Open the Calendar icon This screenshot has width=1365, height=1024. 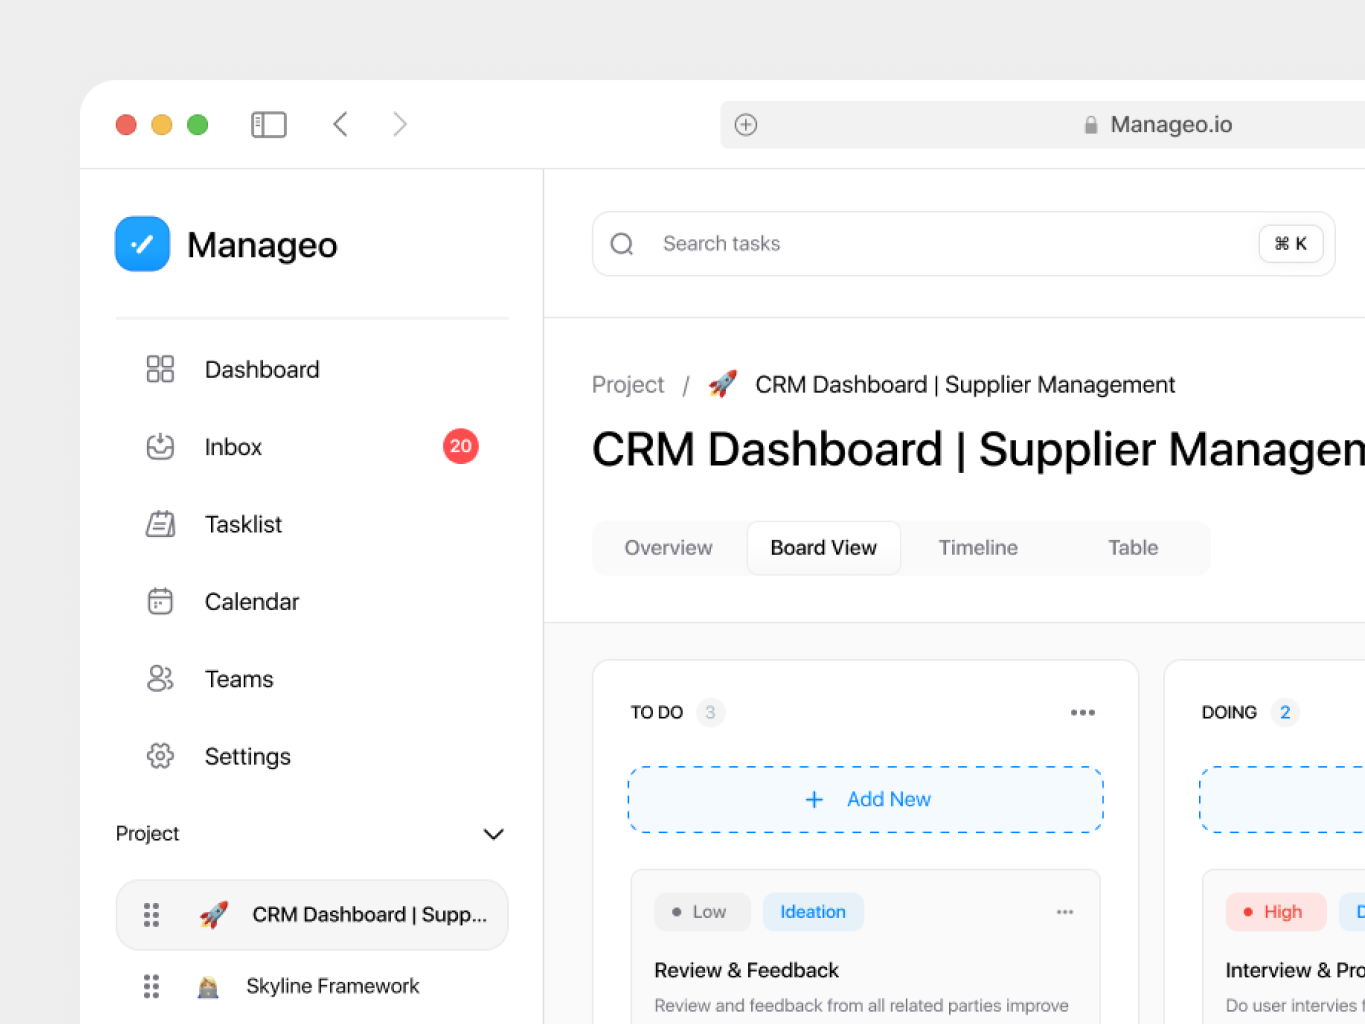[x=160, y=601]
